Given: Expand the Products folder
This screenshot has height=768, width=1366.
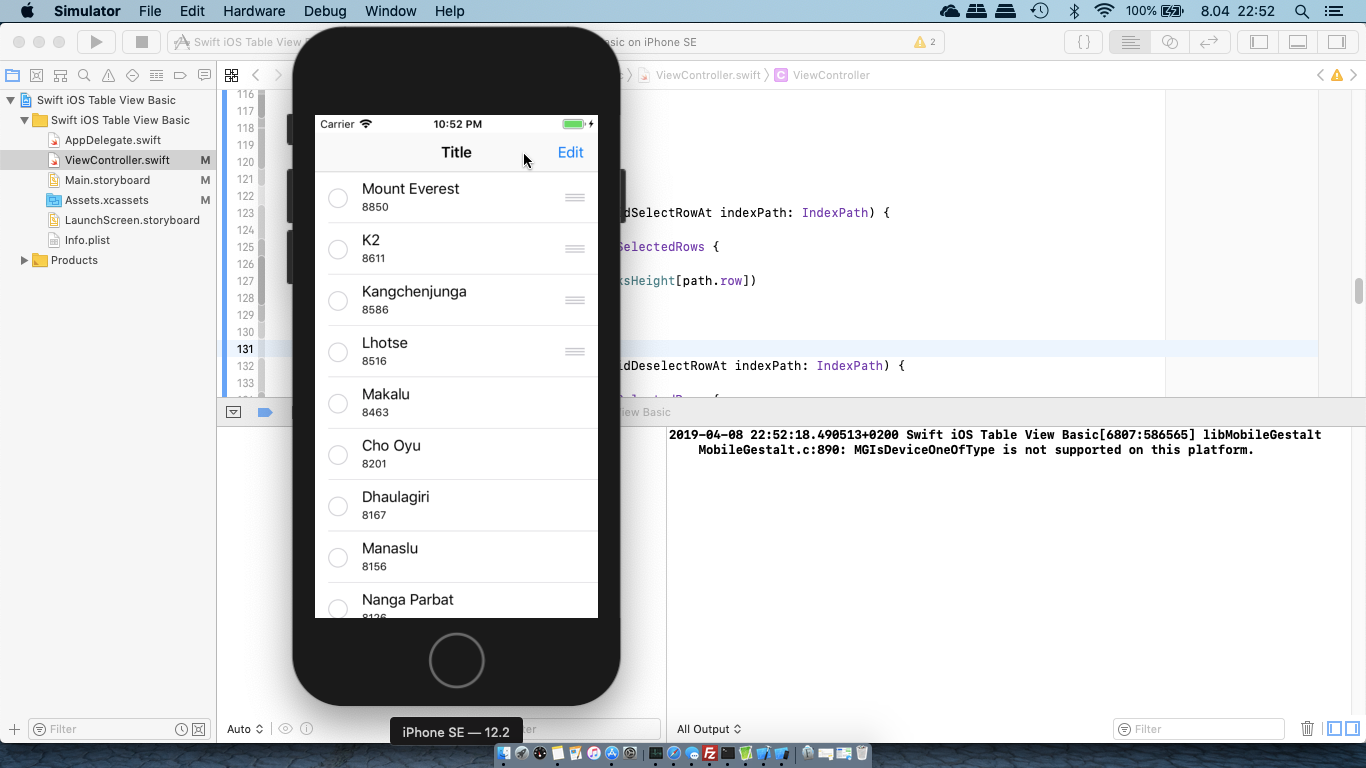Looking at the screenshot, I should pyautogui.click(x=25, y=260).
